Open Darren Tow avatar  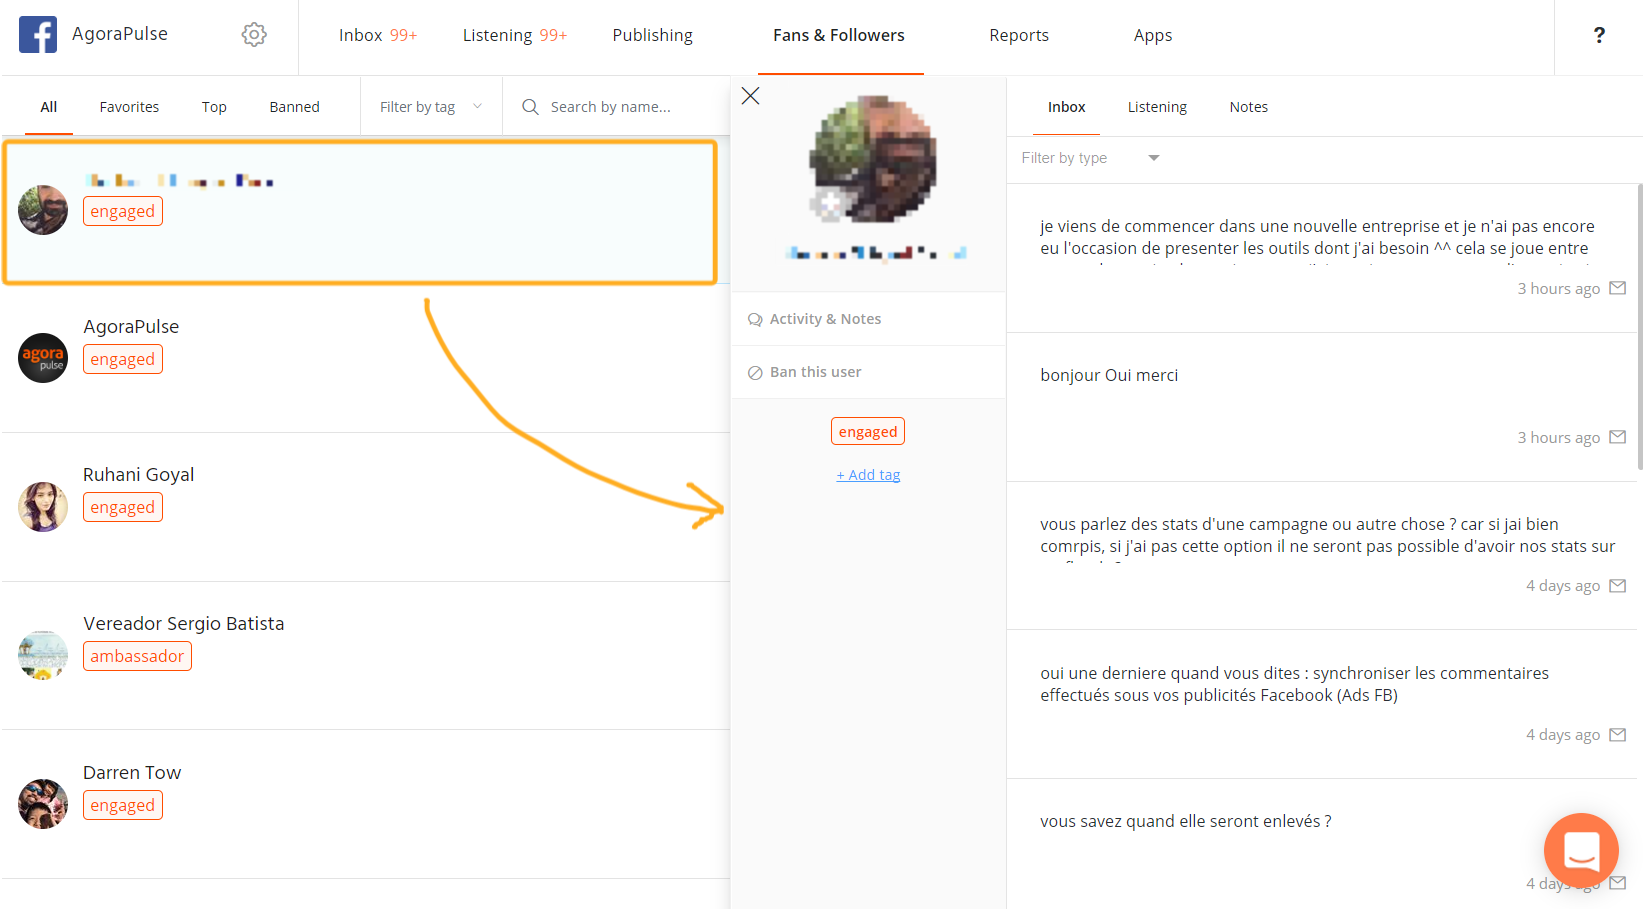coord(43,804)
